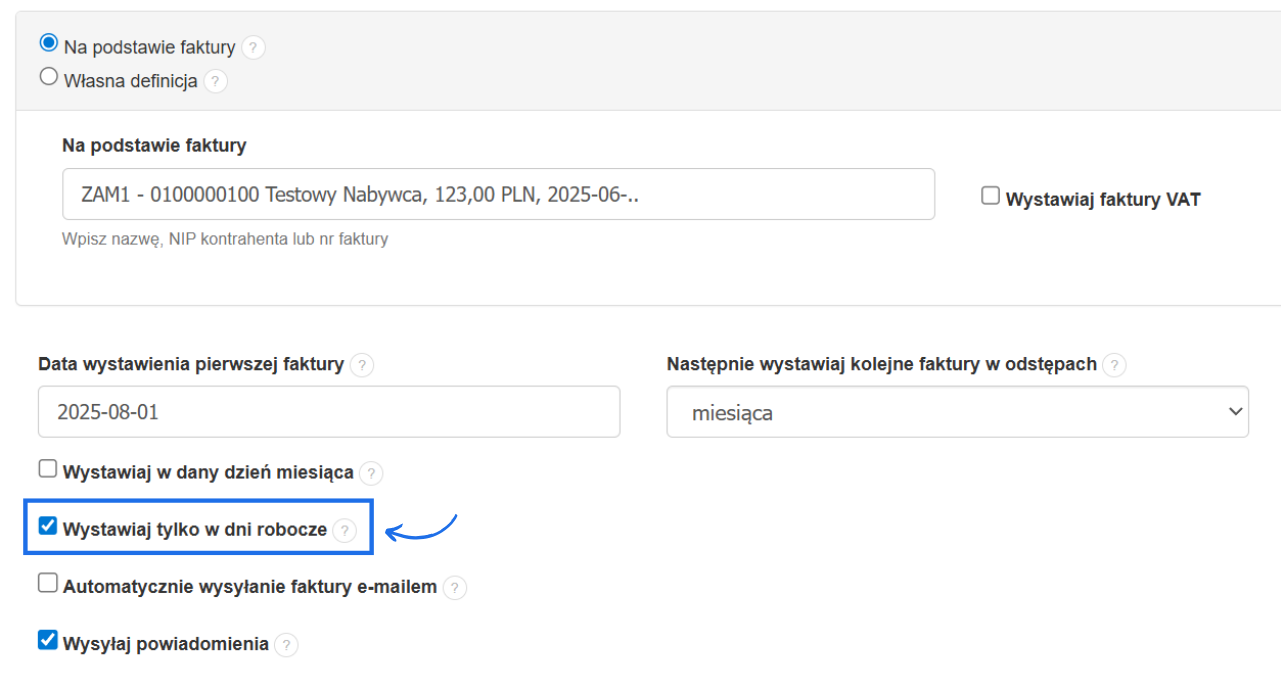The image size is (1281, 678).
Task: Click help icon next to 'Własna definicja'
Action: [x=216, y=81]
